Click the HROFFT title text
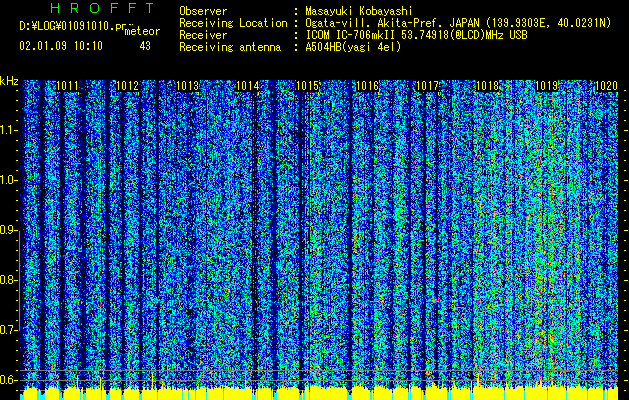The width and height of the screenshot is (629, 400). coord(102,8)
